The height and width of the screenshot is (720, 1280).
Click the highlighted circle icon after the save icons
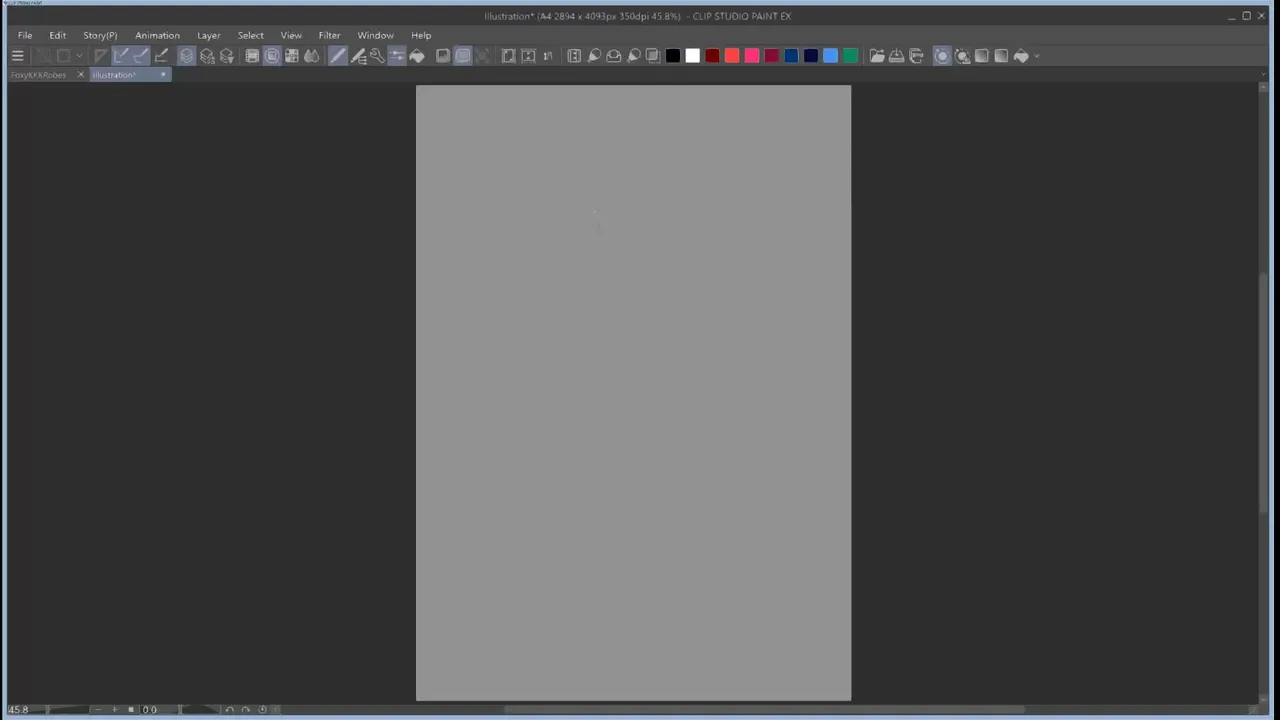coord(942,56)
